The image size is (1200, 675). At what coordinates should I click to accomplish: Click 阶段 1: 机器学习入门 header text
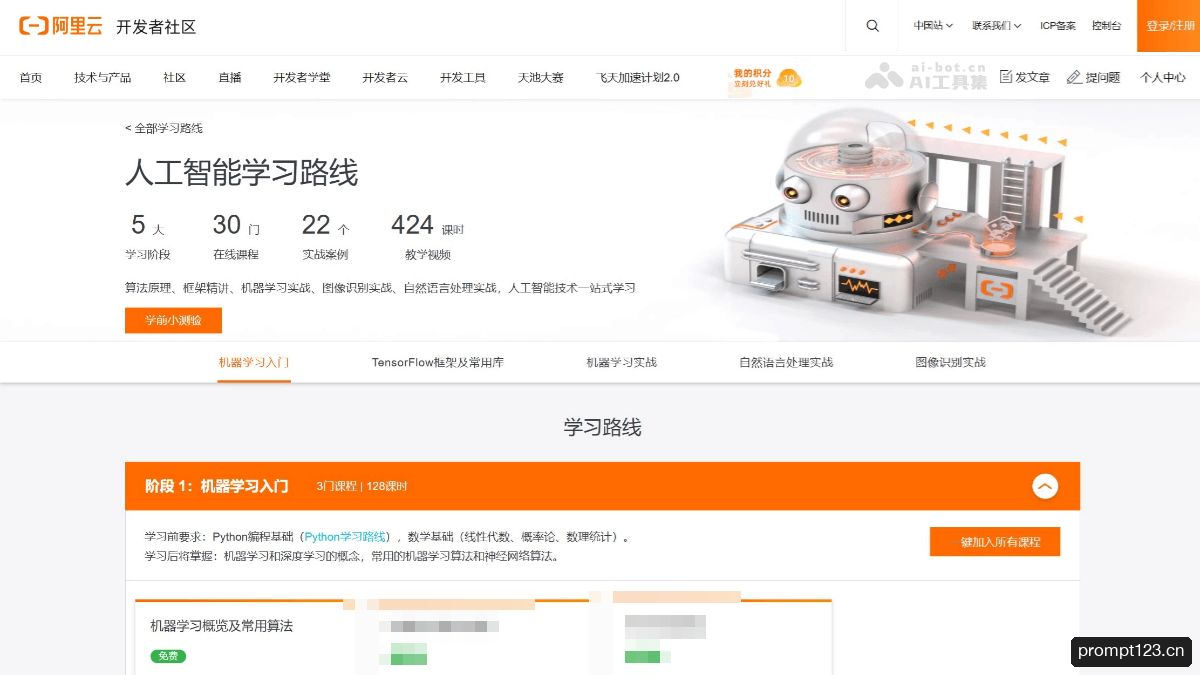point(217,486)
